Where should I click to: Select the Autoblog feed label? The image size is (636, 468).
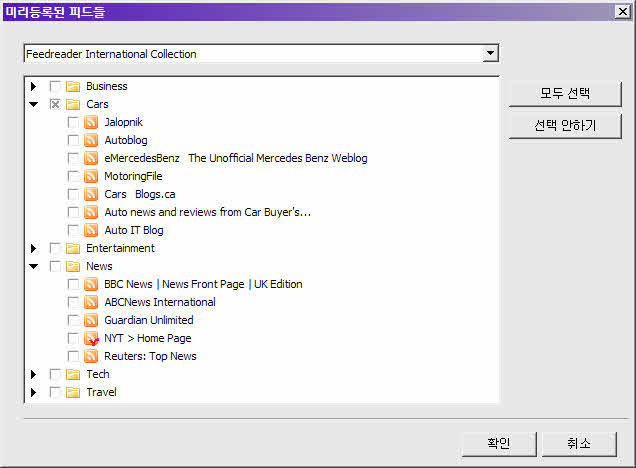pos(126,140)
